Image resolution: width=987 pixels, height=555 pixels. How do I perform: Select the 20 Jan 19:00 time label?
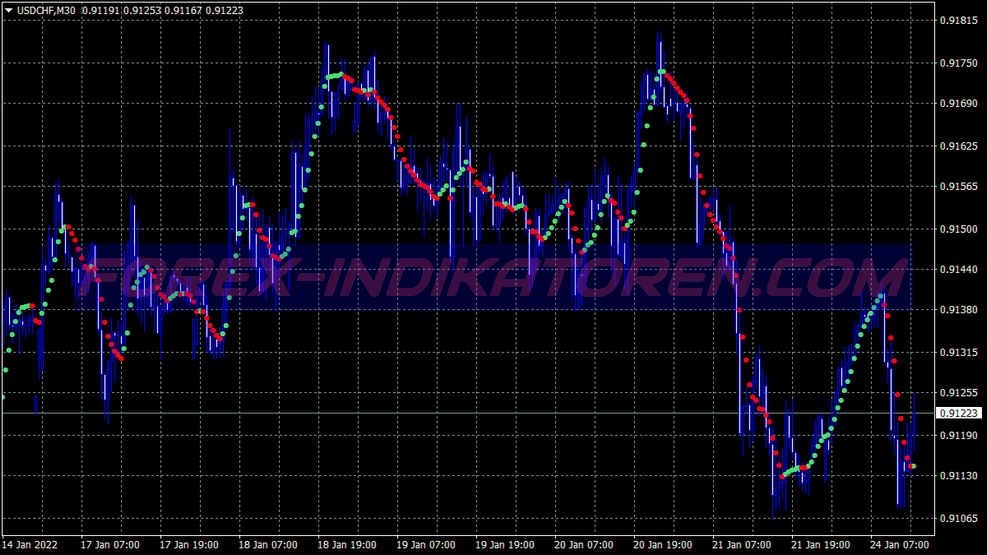point(663,545)
